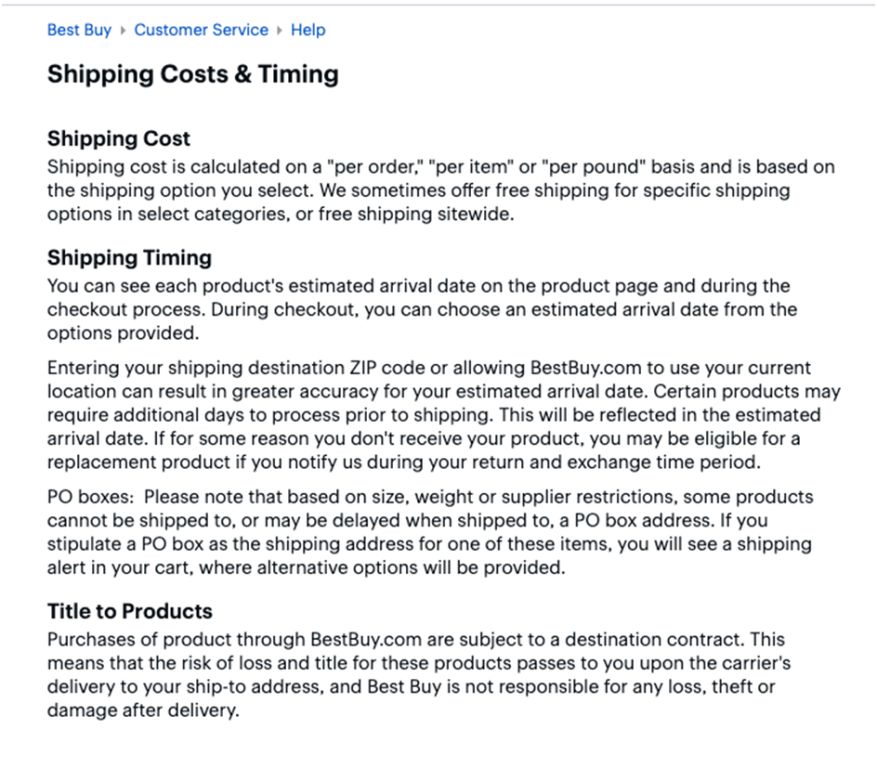Click the Help breadcrumb link
877x768 pixels.
[x=308, y=30]
